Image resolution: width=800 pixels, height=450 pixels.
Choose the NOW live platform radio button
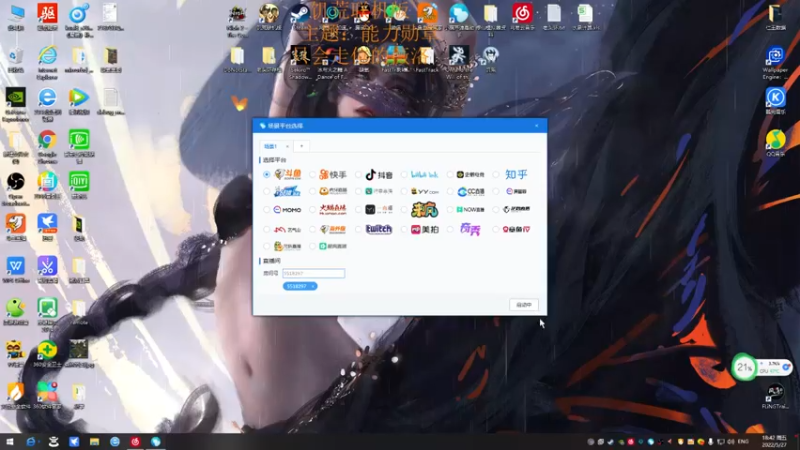pos(450,210)
